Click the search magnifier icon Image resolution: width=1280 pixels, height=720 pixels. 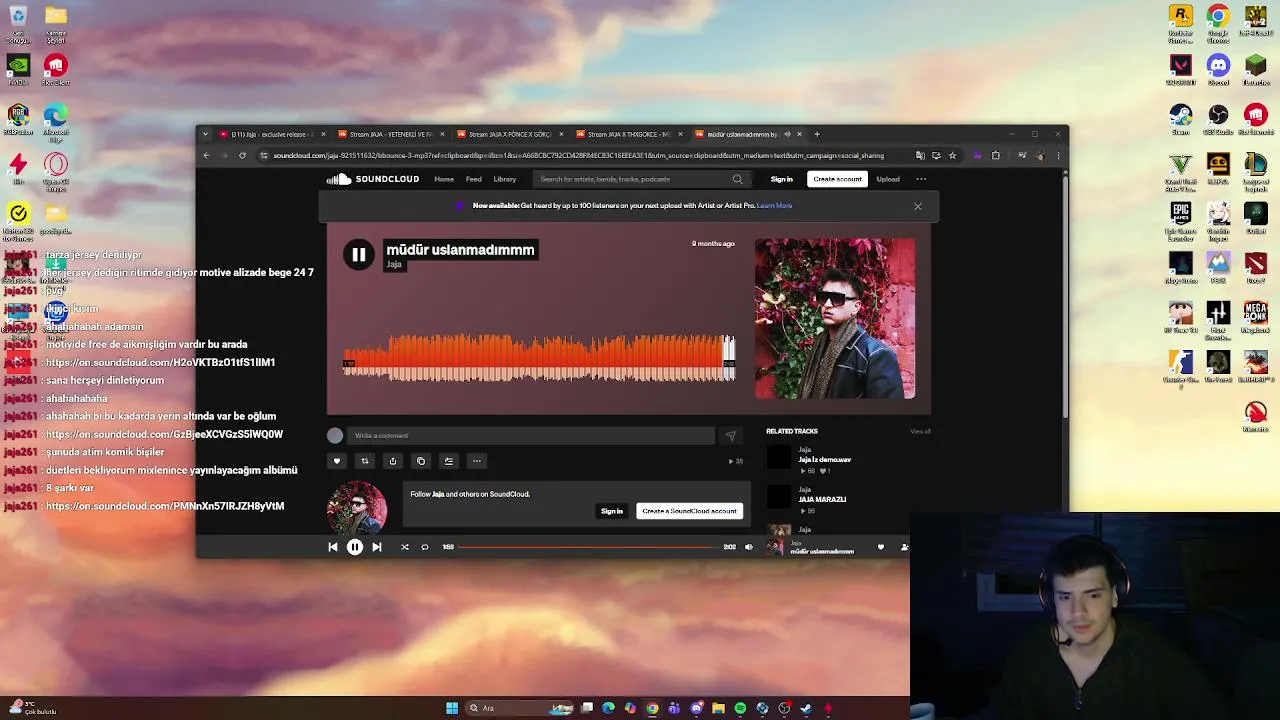click(738, 179)
